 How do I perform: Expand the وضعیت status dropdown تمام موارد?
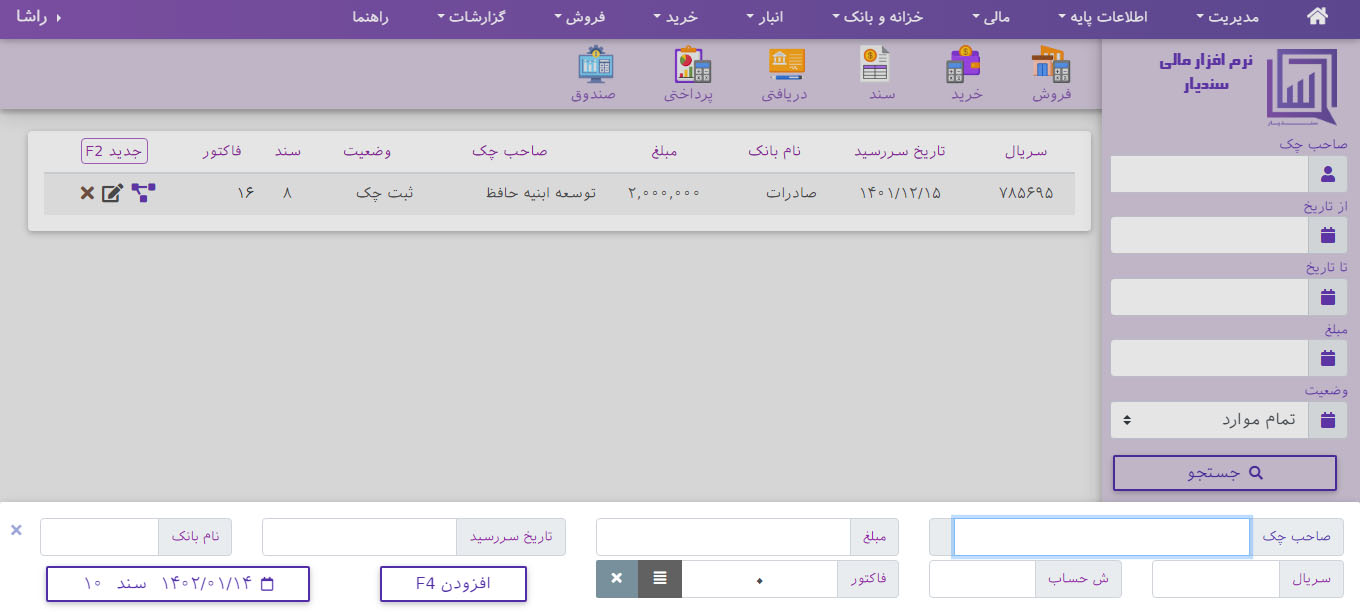click(1208, 420)
